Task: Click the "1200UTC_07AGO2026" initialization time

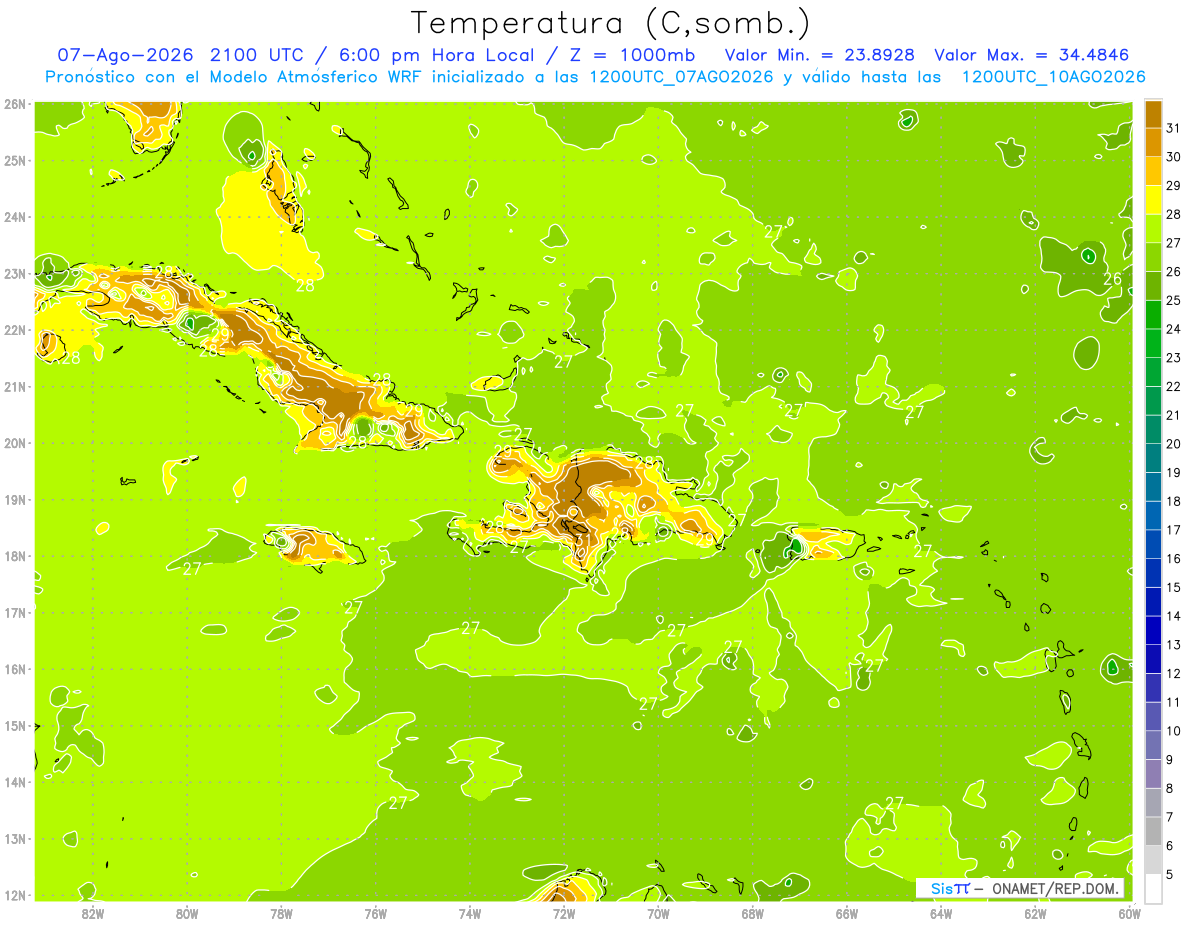Action: click(682, 76)
